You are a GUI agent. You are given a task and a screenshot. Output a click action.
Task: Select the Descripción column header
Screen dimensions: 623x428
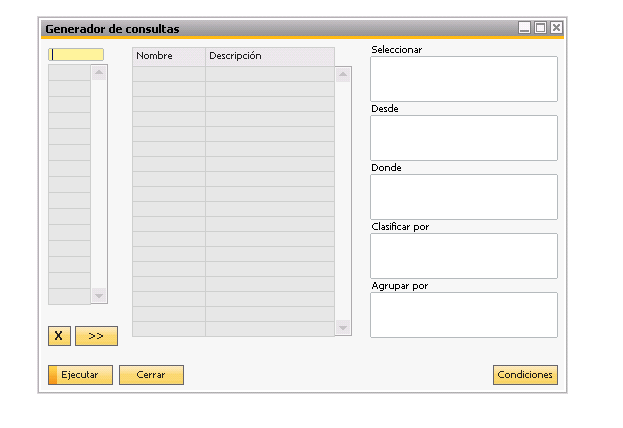(269, 56)
